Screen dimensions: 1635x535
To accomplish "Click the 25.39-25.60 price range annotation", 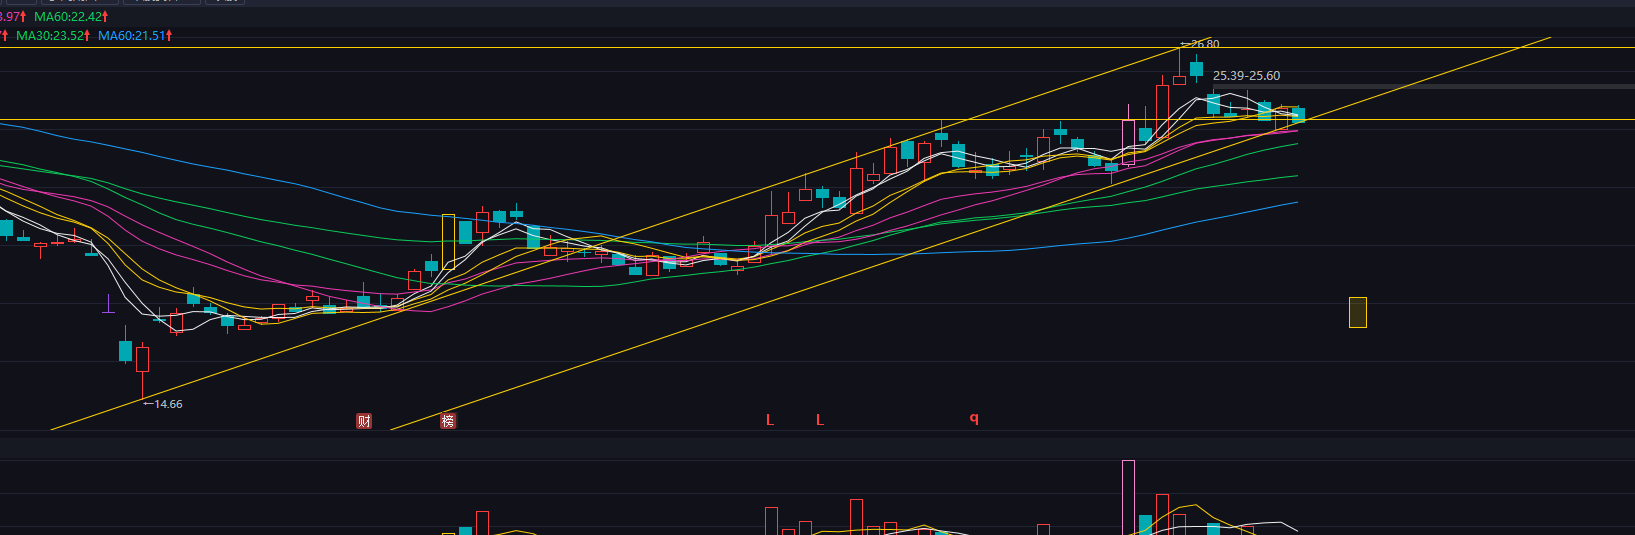I will (x=1246, y=76).
